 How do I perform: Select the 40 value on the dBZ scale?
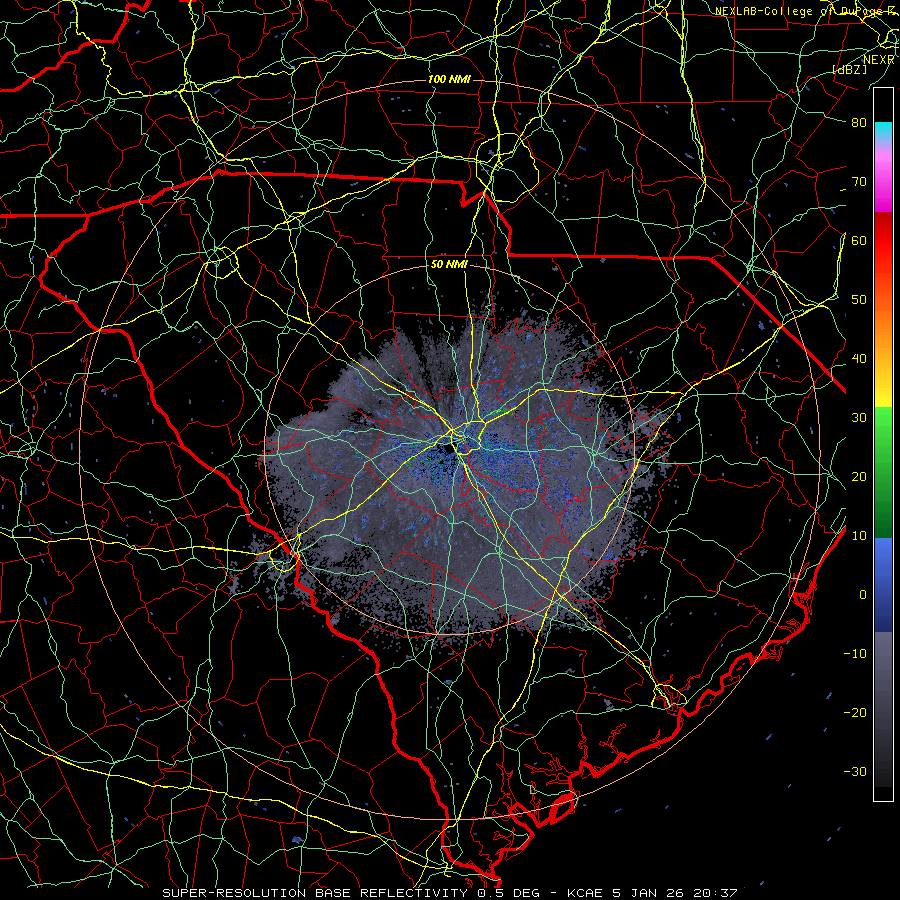859,359
